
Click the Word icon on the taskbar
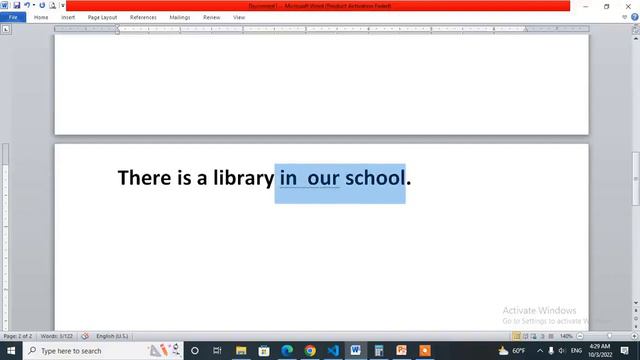tap(356, 351)
